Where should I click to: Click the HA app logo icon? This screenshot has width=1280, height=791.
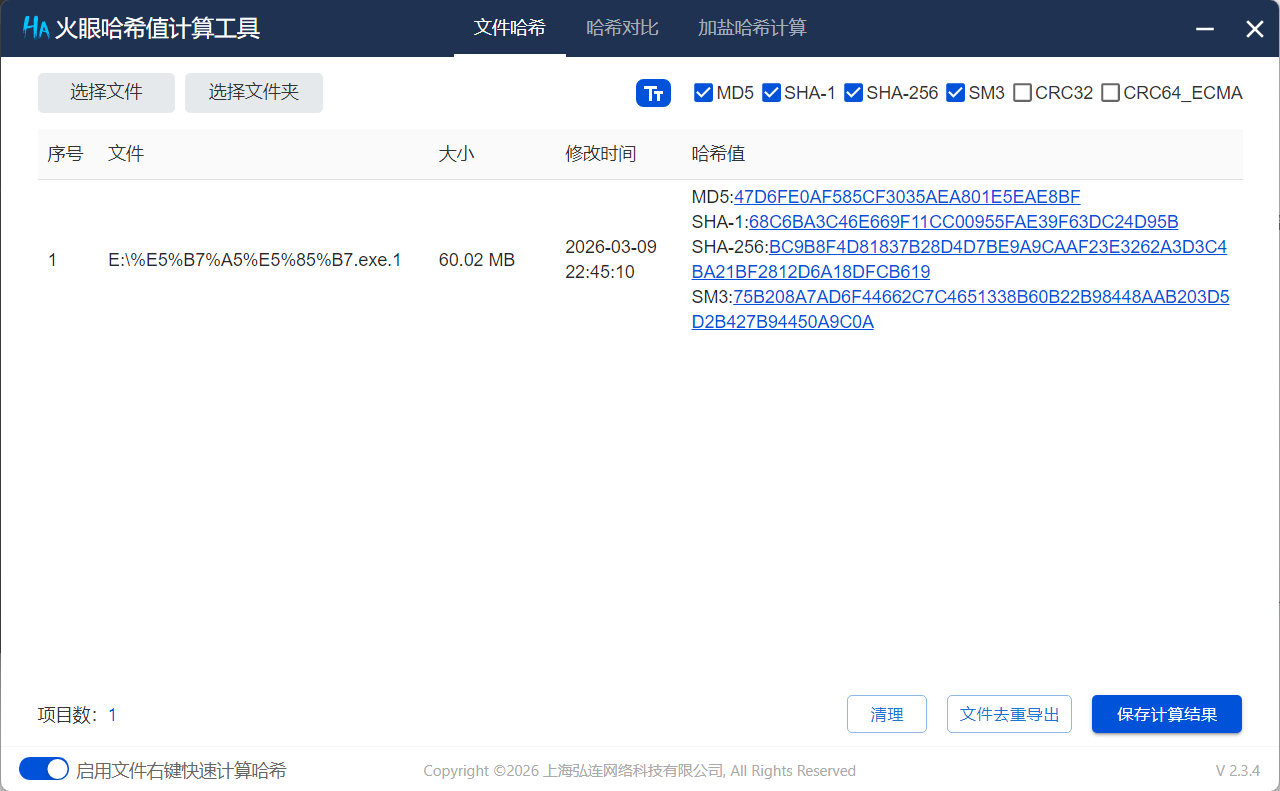coord(36,28)
